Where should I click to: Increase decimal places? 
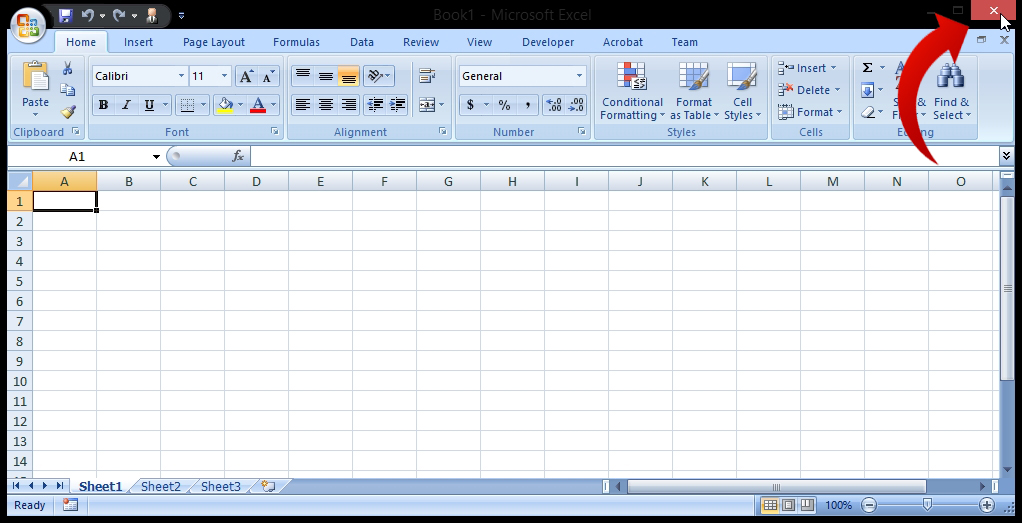tap(553, 105)
